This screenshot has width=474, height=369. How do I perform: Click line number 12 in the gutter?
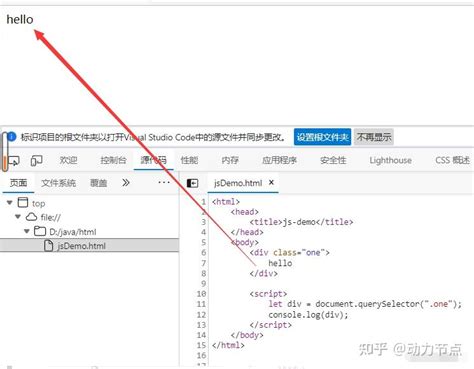tap(201, 314)
